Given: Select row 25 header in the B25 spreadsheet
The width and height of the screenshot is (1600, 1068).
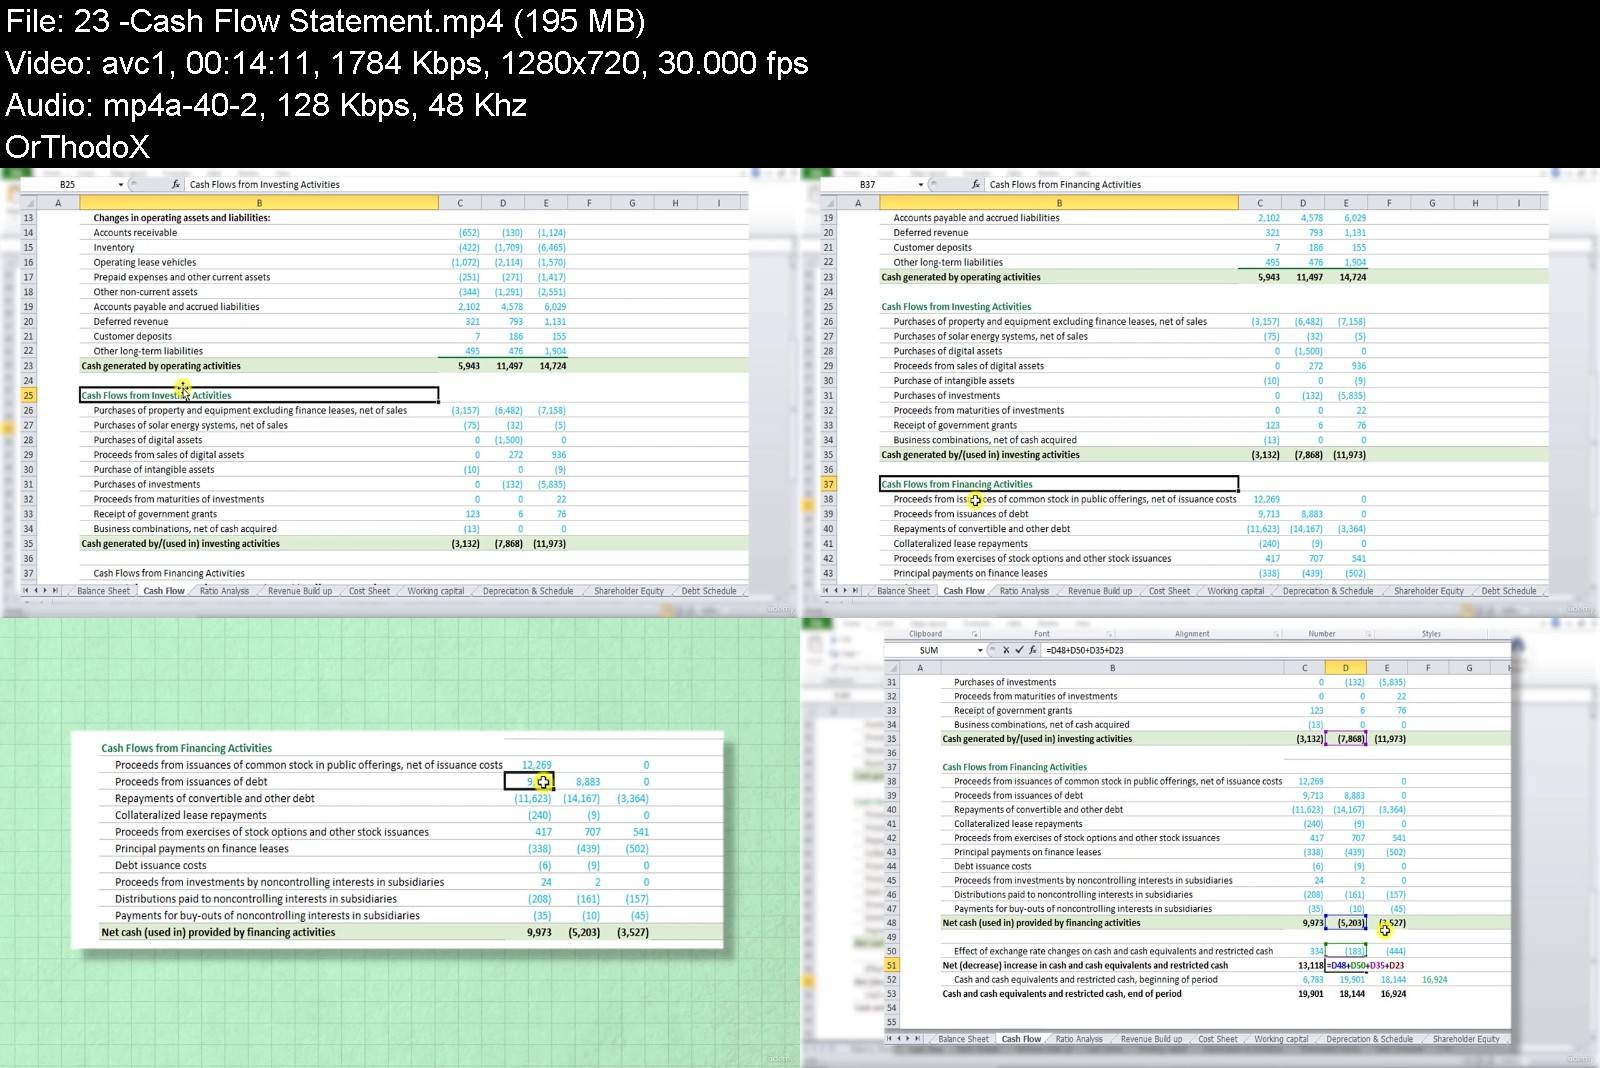Looking at the screenshot, I should coord(28,395).
